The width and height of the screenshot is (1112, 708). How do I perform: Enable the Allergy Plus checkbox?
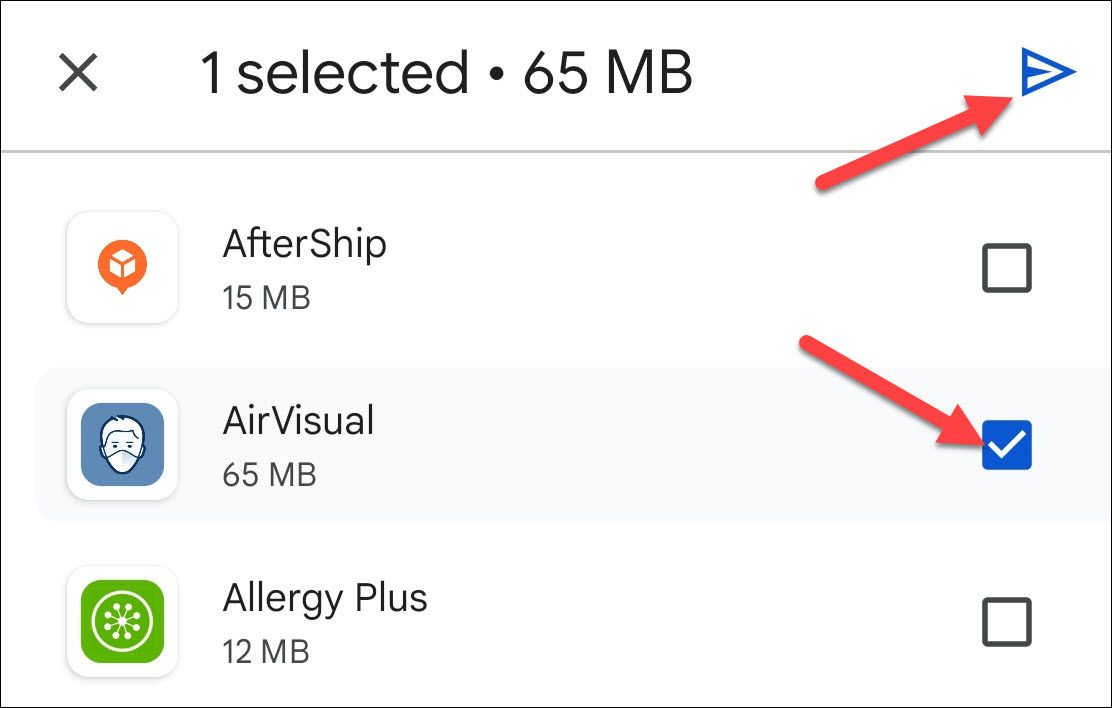coord(1006,621)
